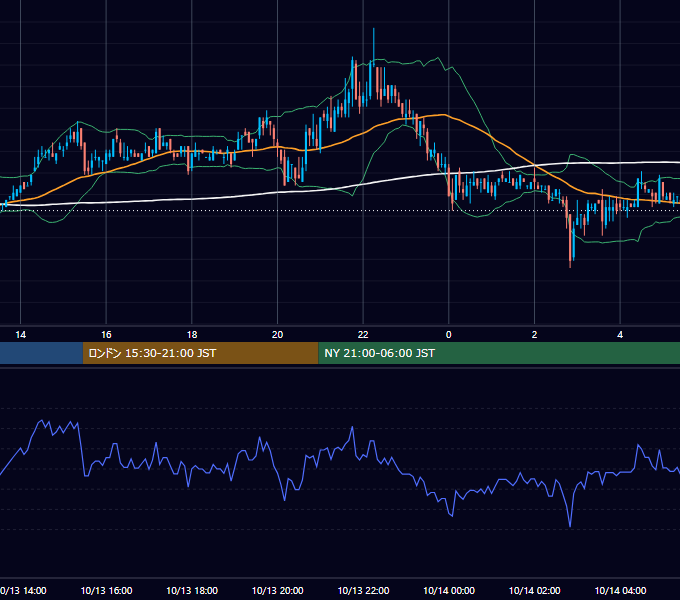Click the 2 hour label on price chart axis

tap(534, 335)
